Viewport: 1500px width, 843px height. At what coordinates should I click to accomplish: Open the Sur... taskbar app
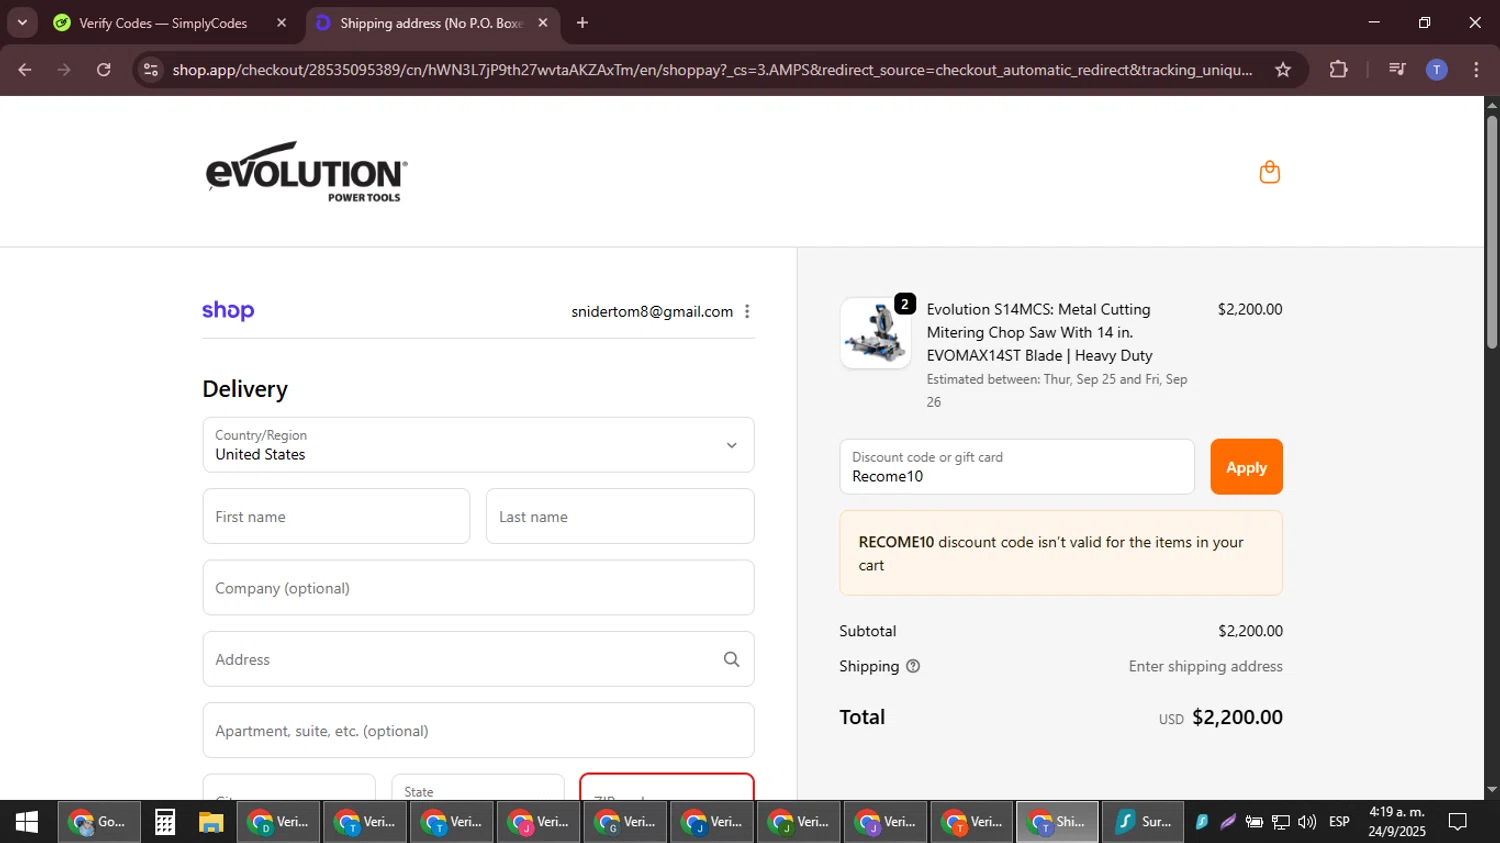[1144, 822]
